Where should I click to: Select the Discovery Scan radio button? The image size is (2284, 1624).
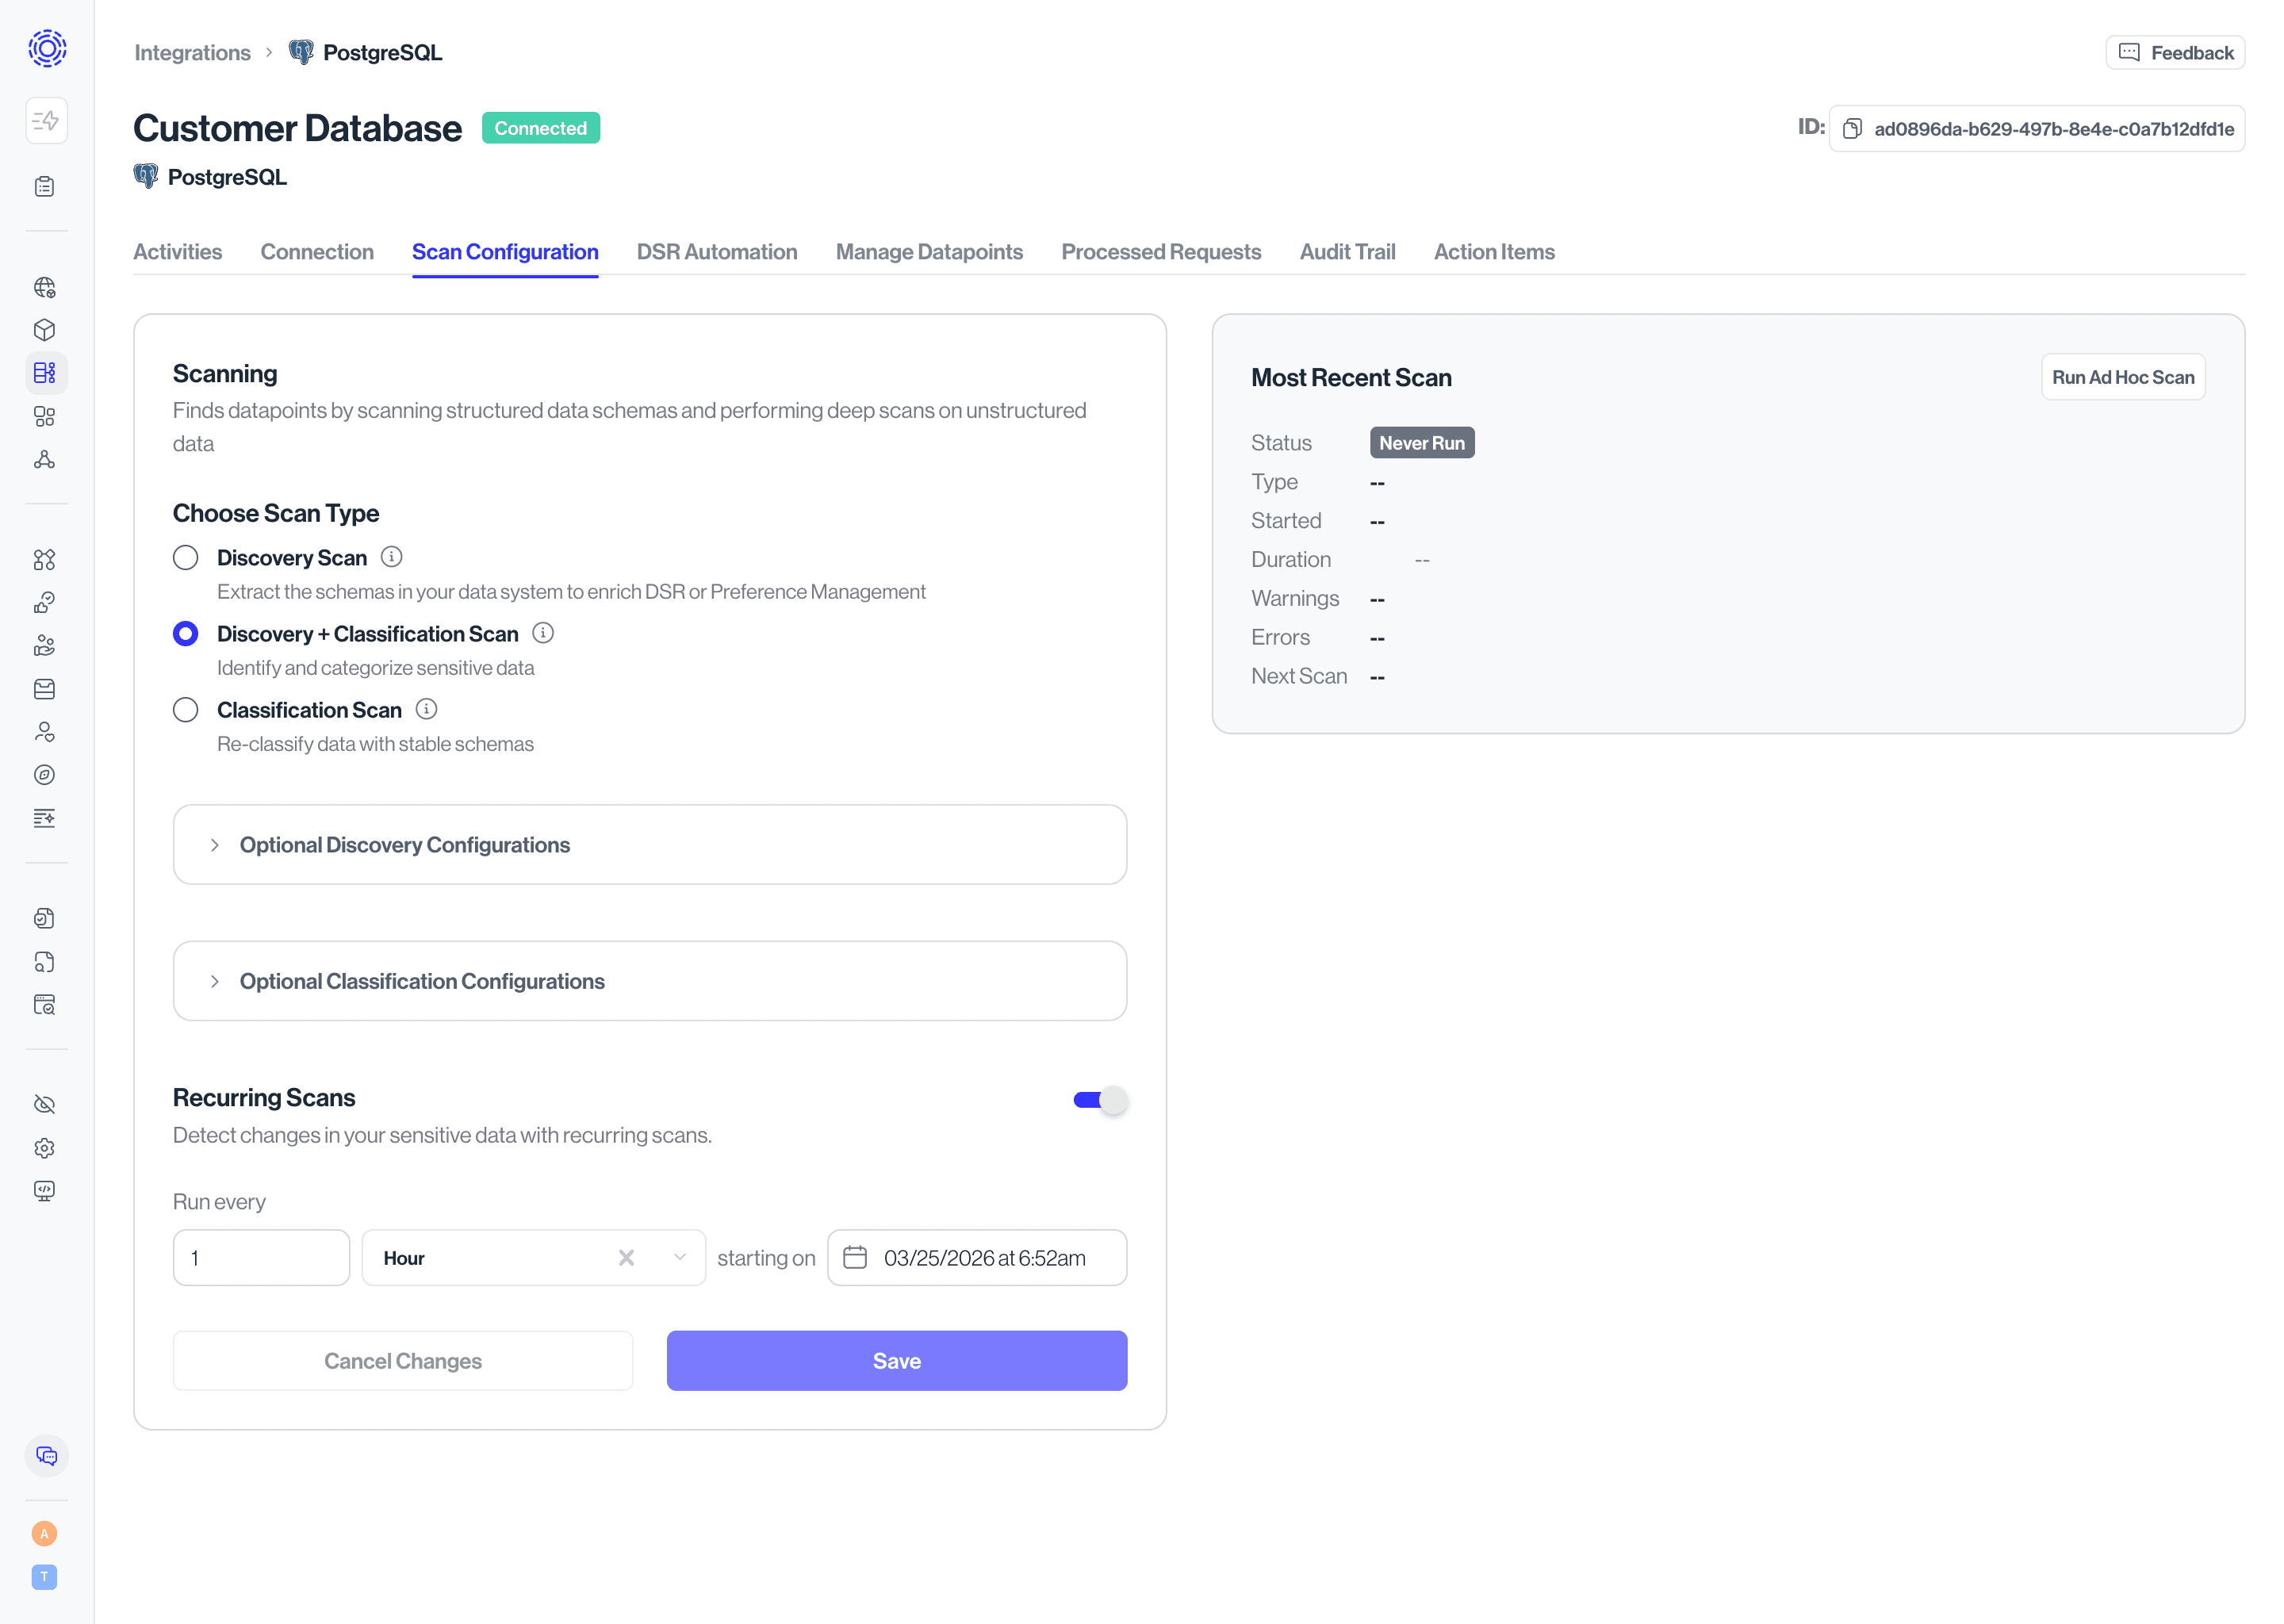click(x=186, y=557)
